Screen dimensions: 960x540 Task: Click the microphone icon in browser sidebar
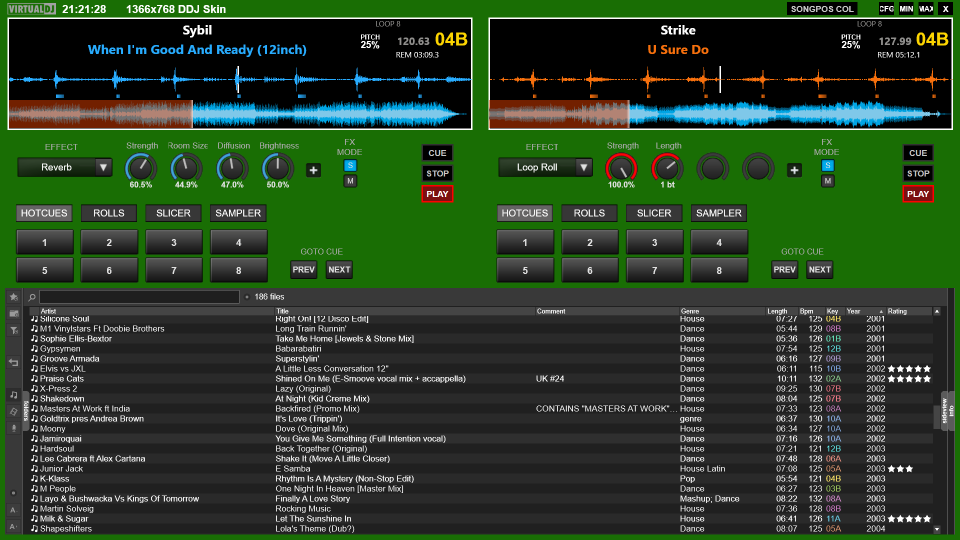(x=14, y=427)
